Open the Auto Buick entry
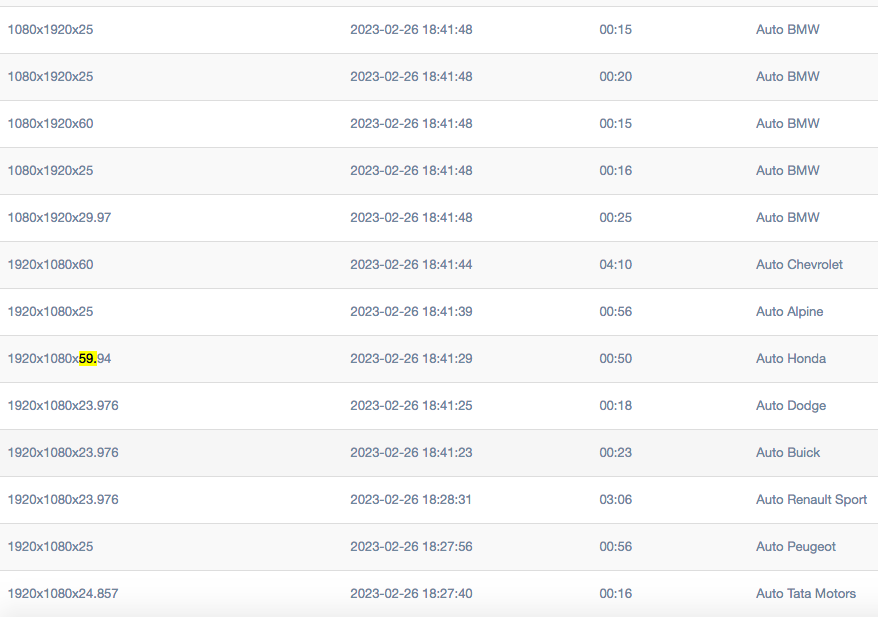The image size is (878, 617). pos(788,452)
